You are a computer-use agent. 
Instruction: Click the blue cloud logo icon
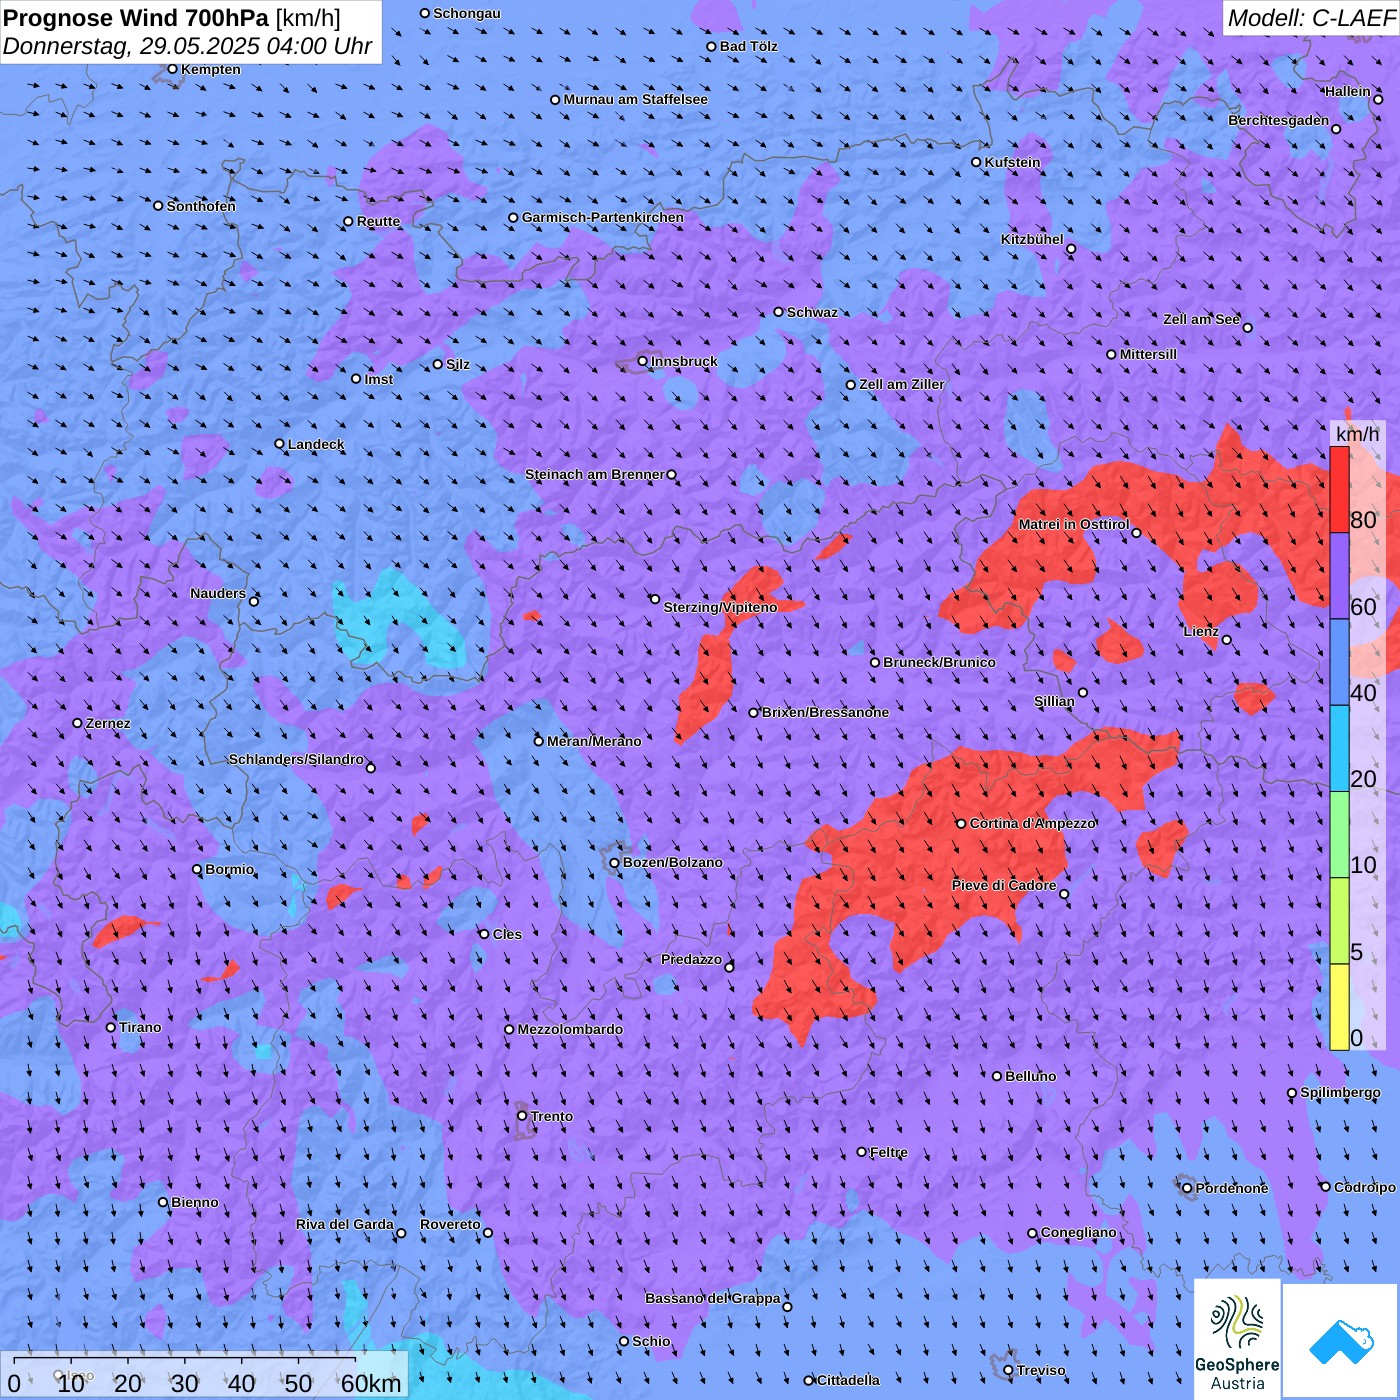click(1341, 1341)
